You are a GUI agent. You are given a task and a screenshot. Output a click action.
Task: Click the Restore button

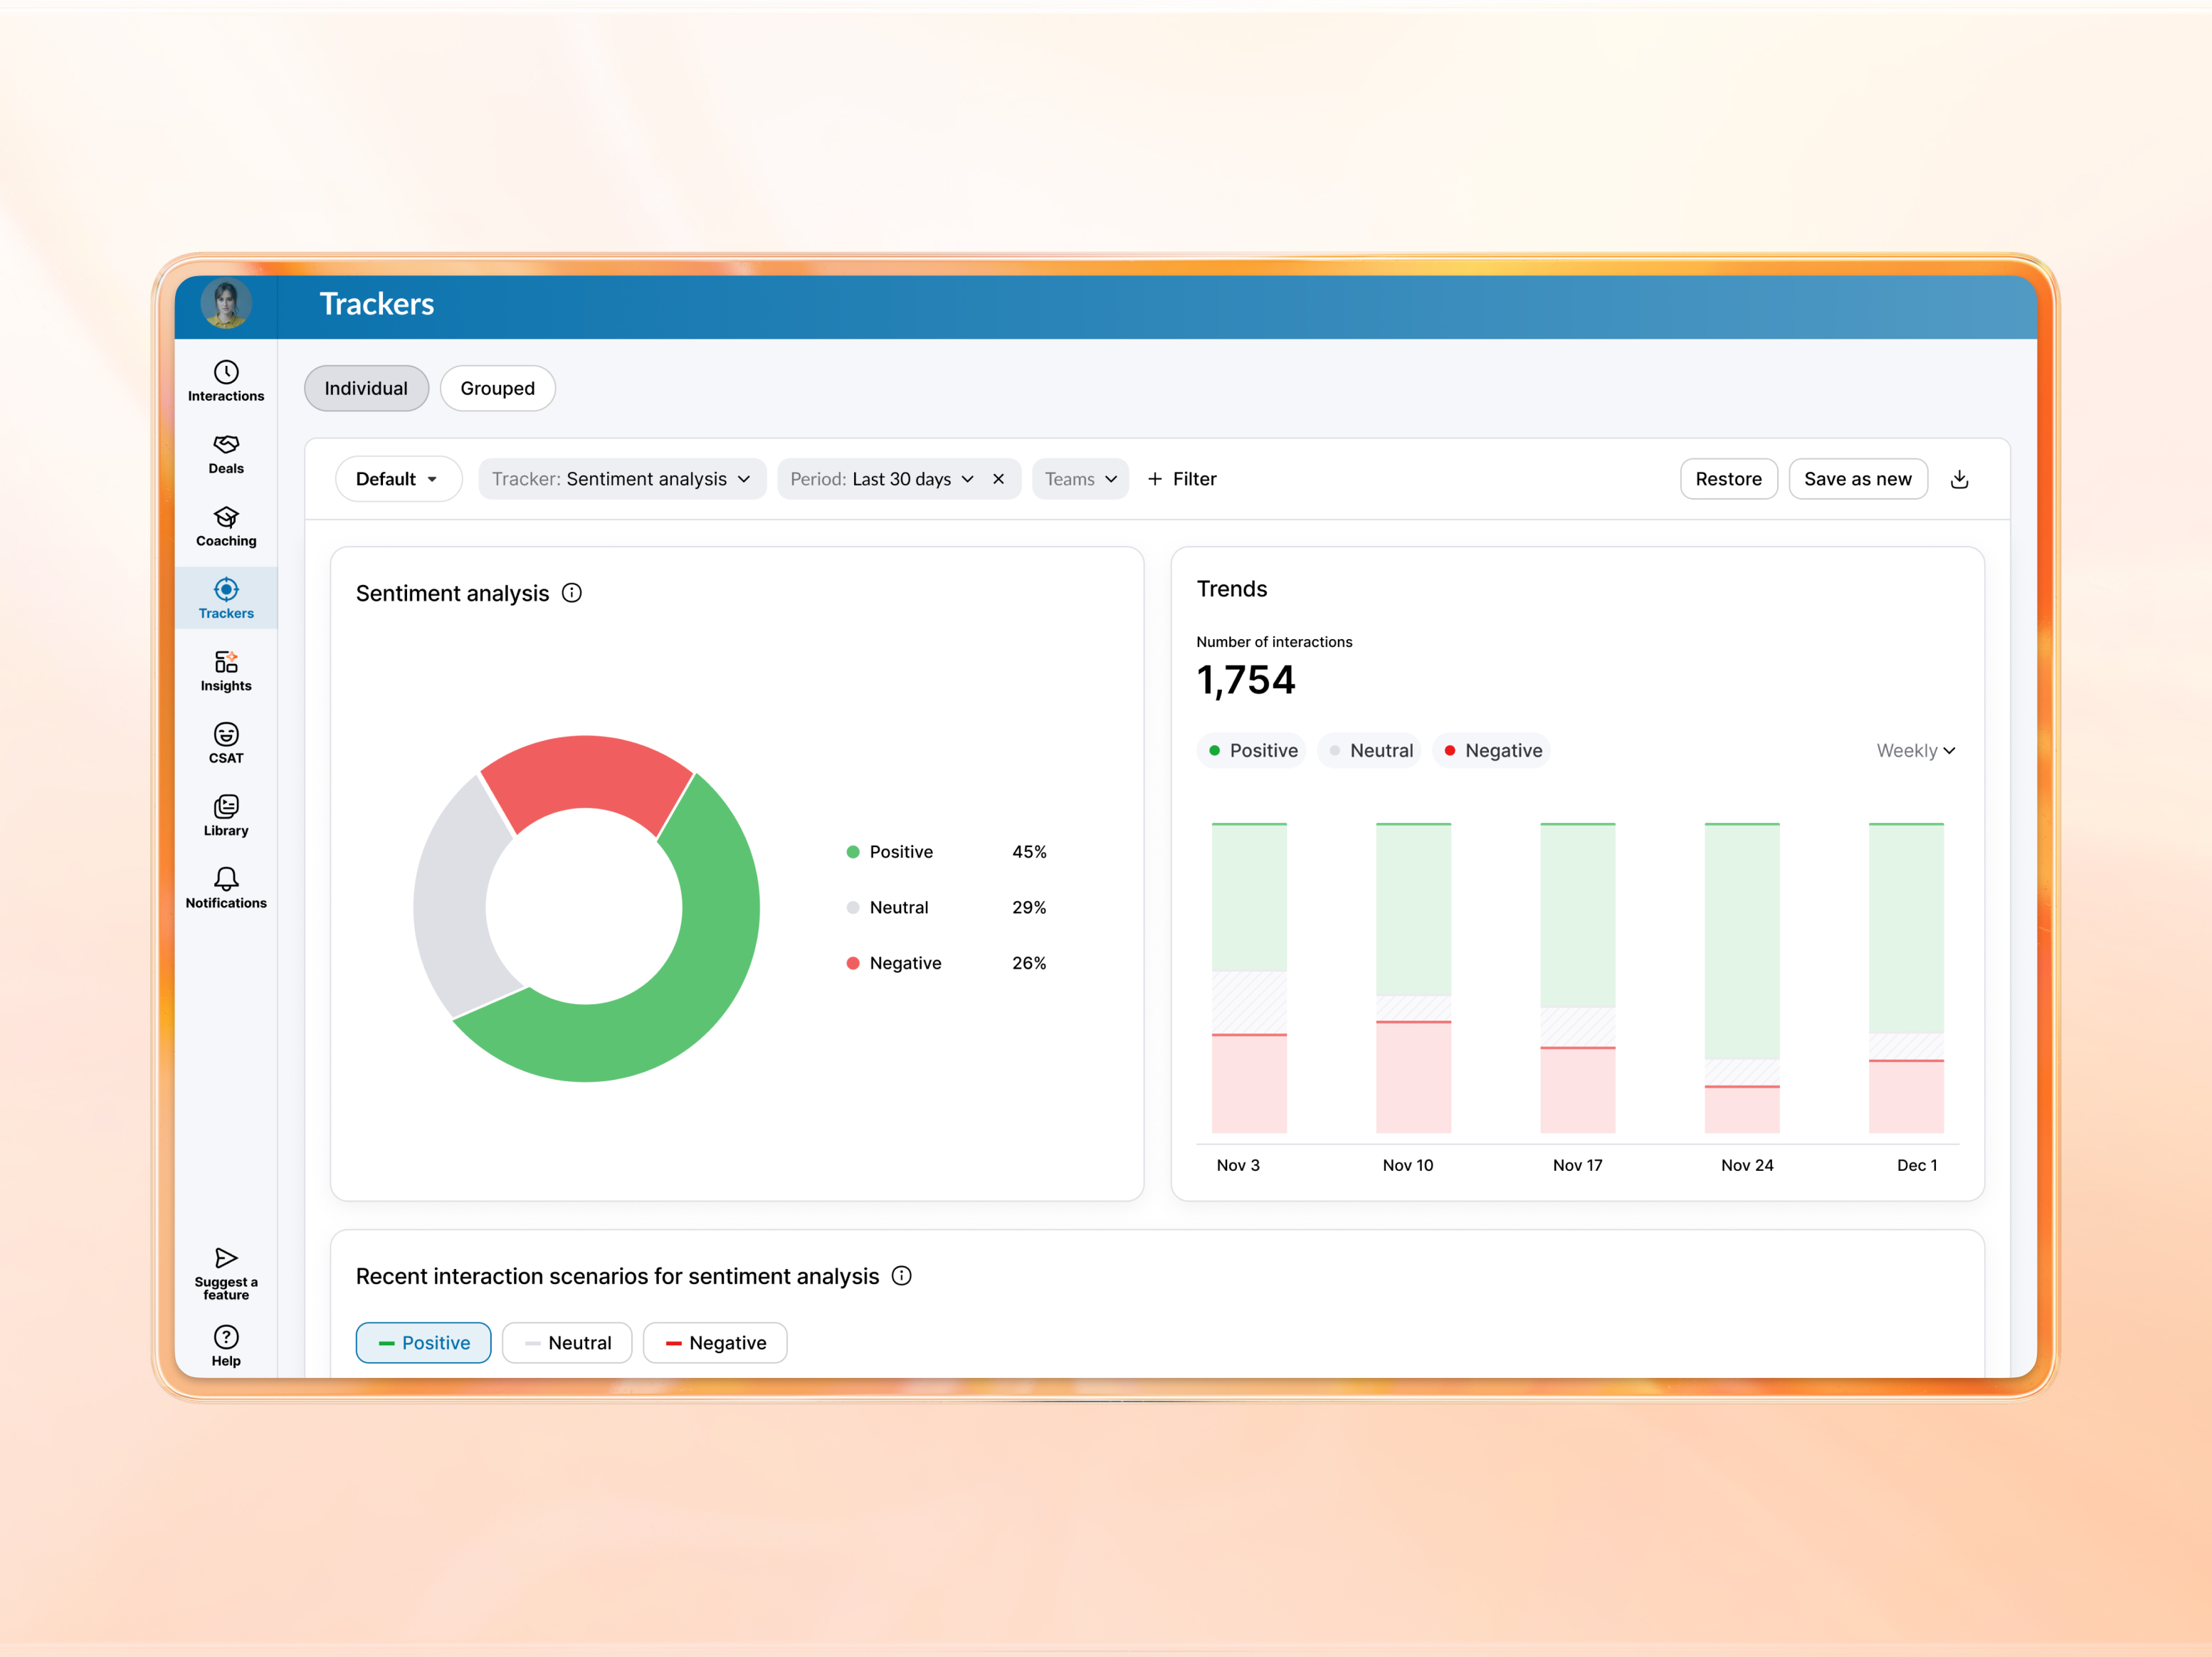click(x=1728, y=479)
